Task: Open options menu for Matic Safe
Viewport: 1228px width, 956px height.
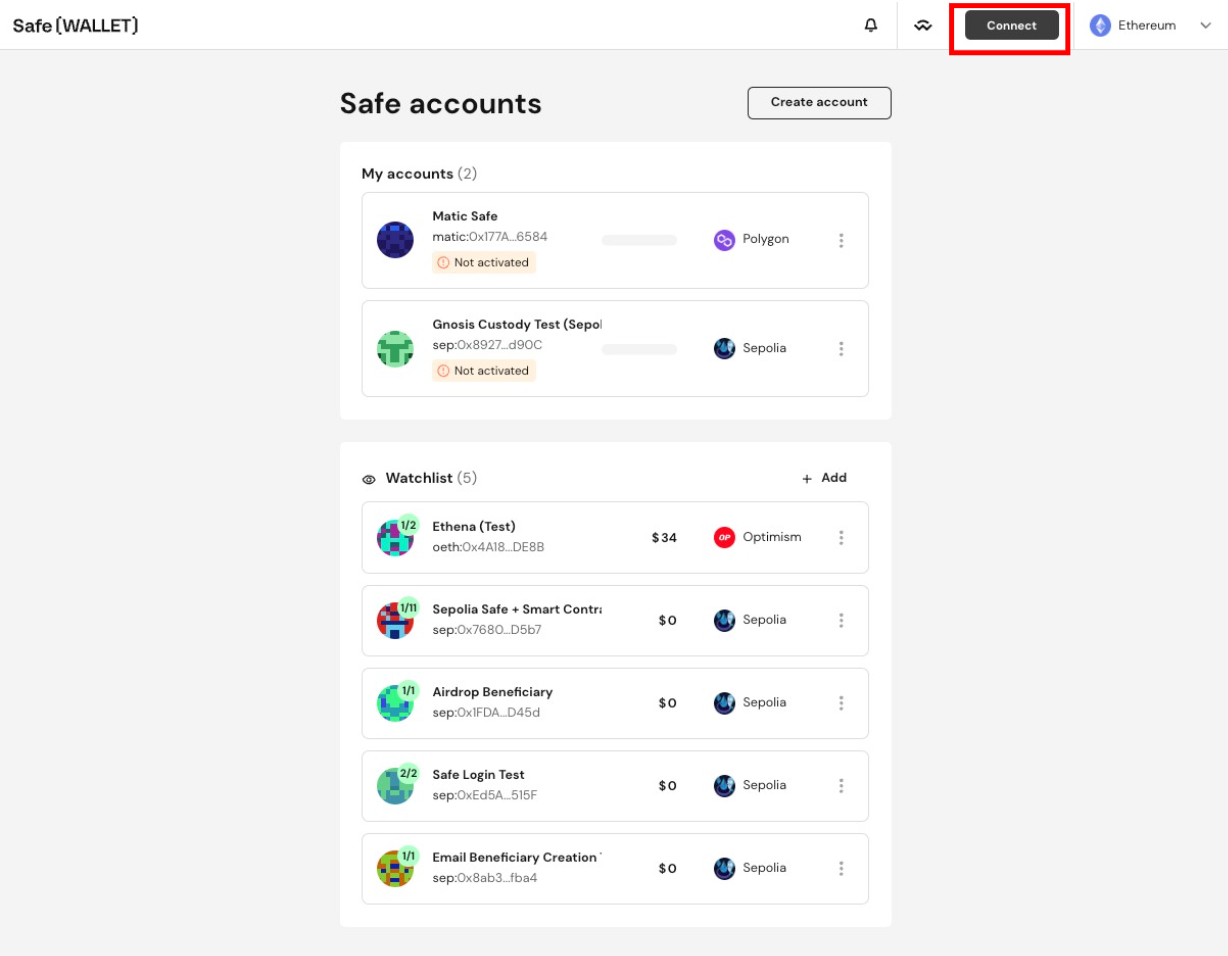Action: (x=841, y=240)
